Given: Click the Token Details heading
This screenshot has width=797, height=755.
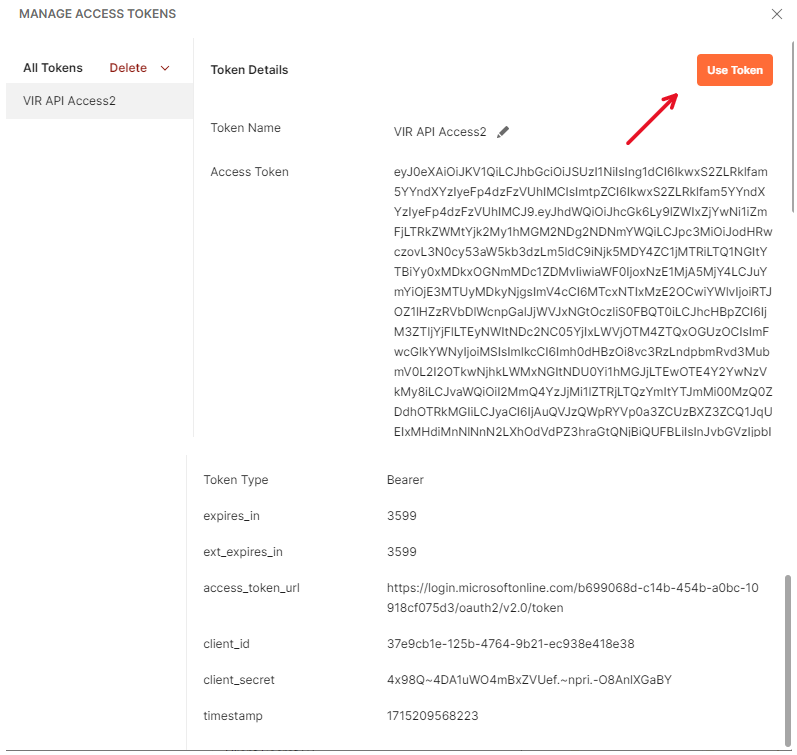Looking at the screenshot, I should (x=249, y=70).
